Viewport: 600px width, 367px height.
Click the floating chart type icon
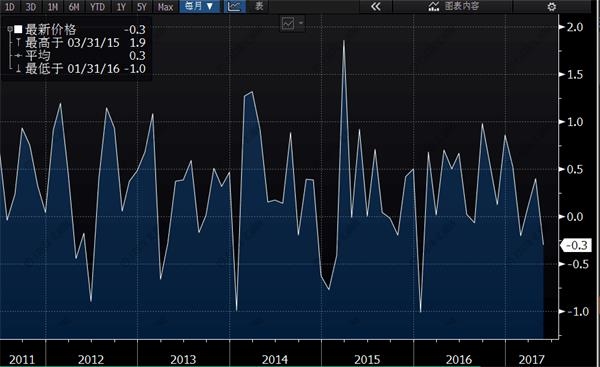point(288,23)
